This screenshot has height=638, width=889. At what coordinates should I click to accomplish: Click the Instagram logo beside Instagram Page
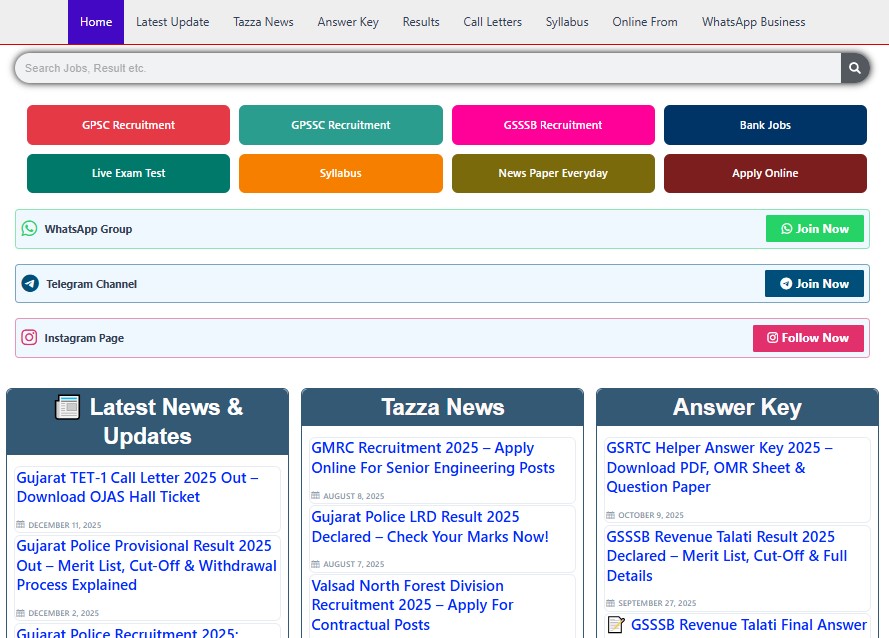coord(29,338)
